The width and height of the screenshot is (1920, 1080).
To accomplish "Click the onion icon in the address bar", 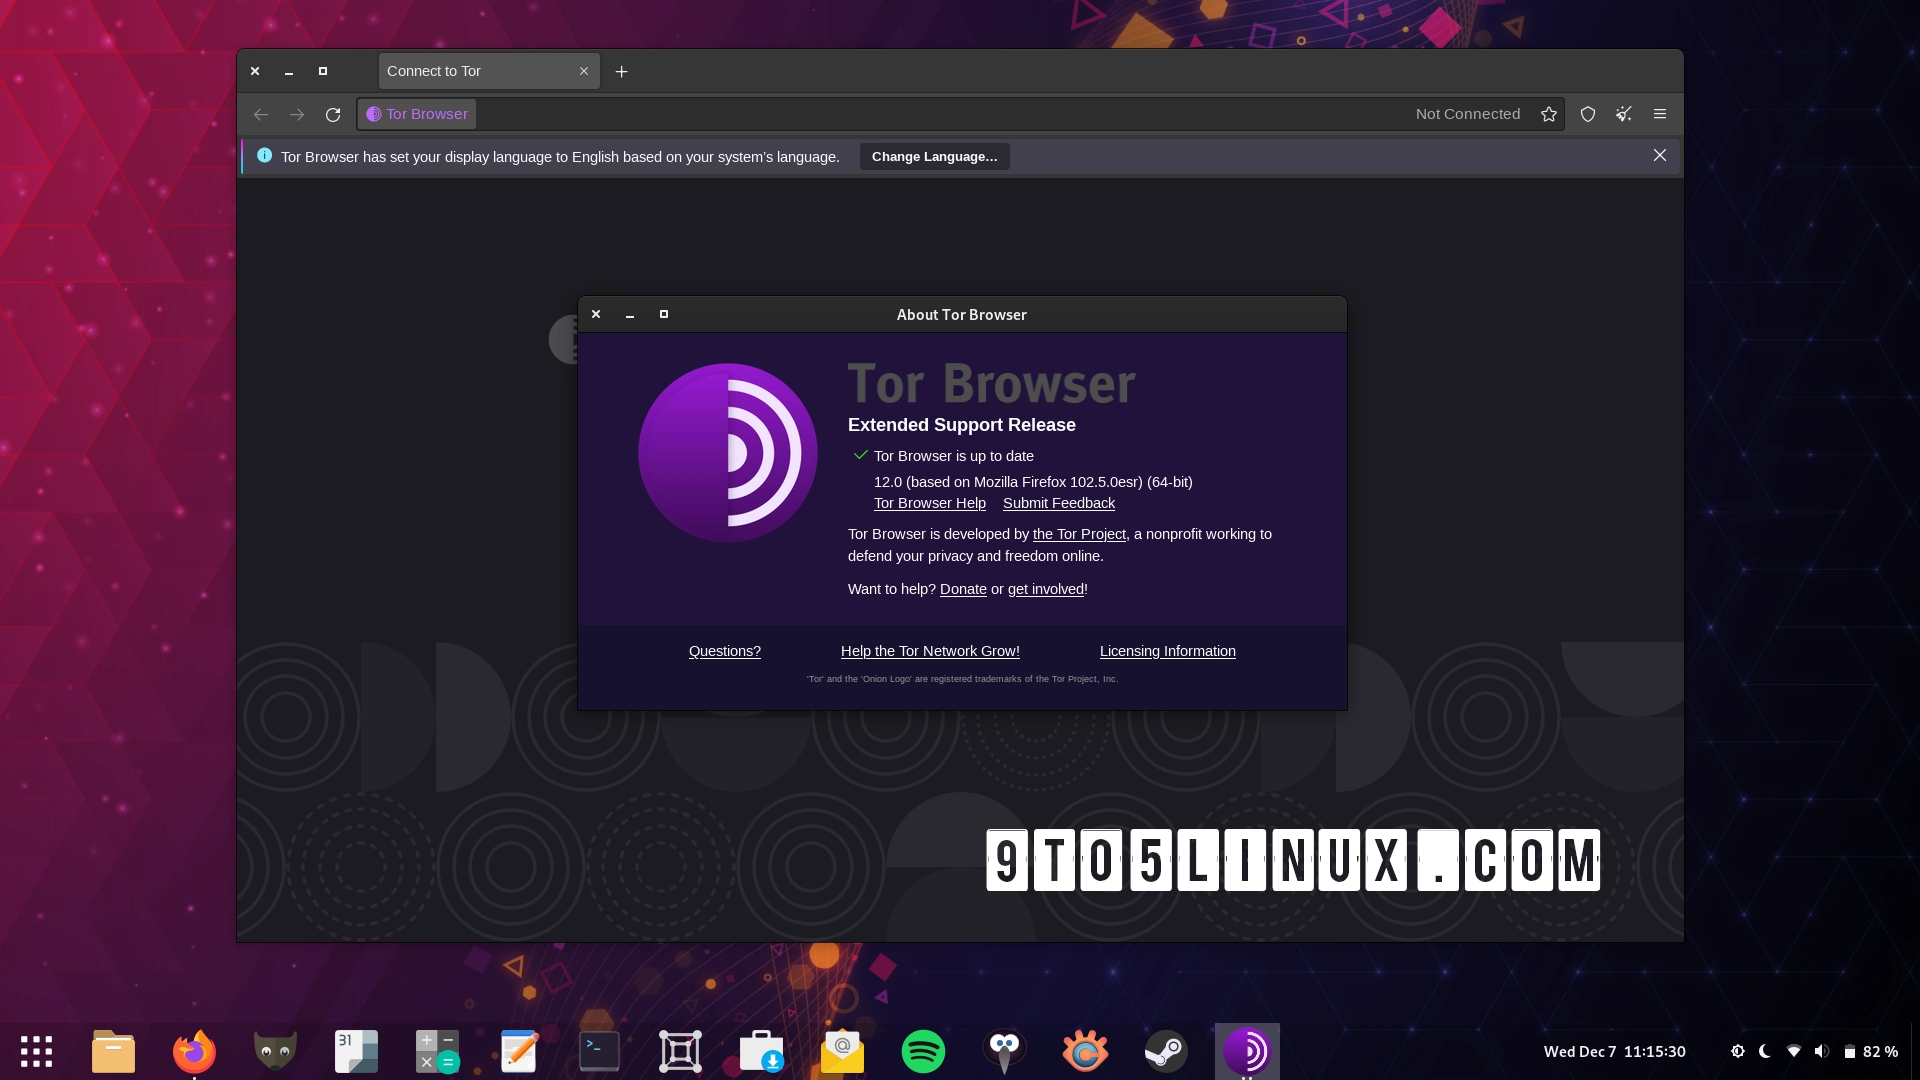I will [x=375, y=113].
